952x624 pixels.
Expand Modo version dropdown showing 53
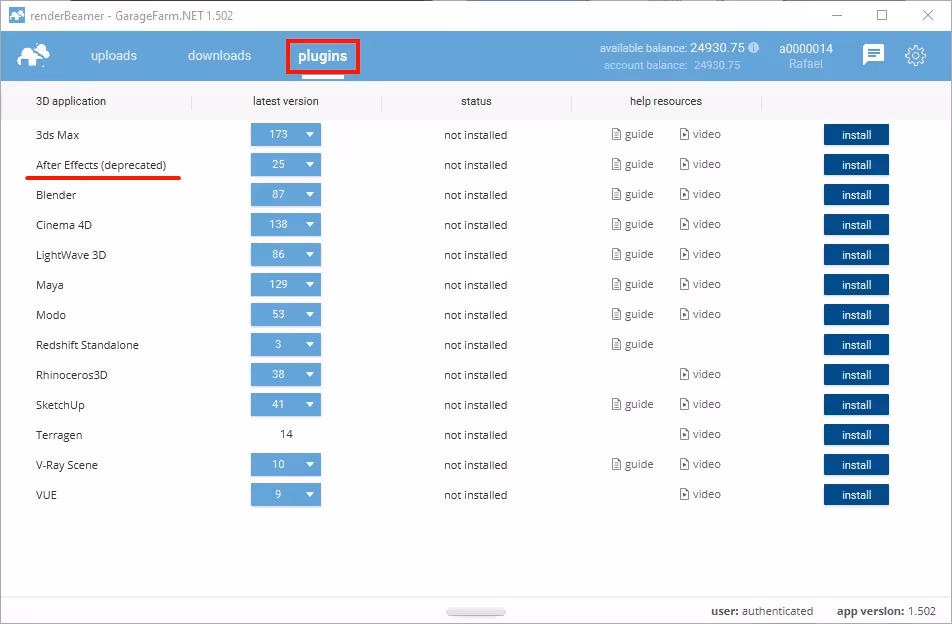[x=286, y=314]
